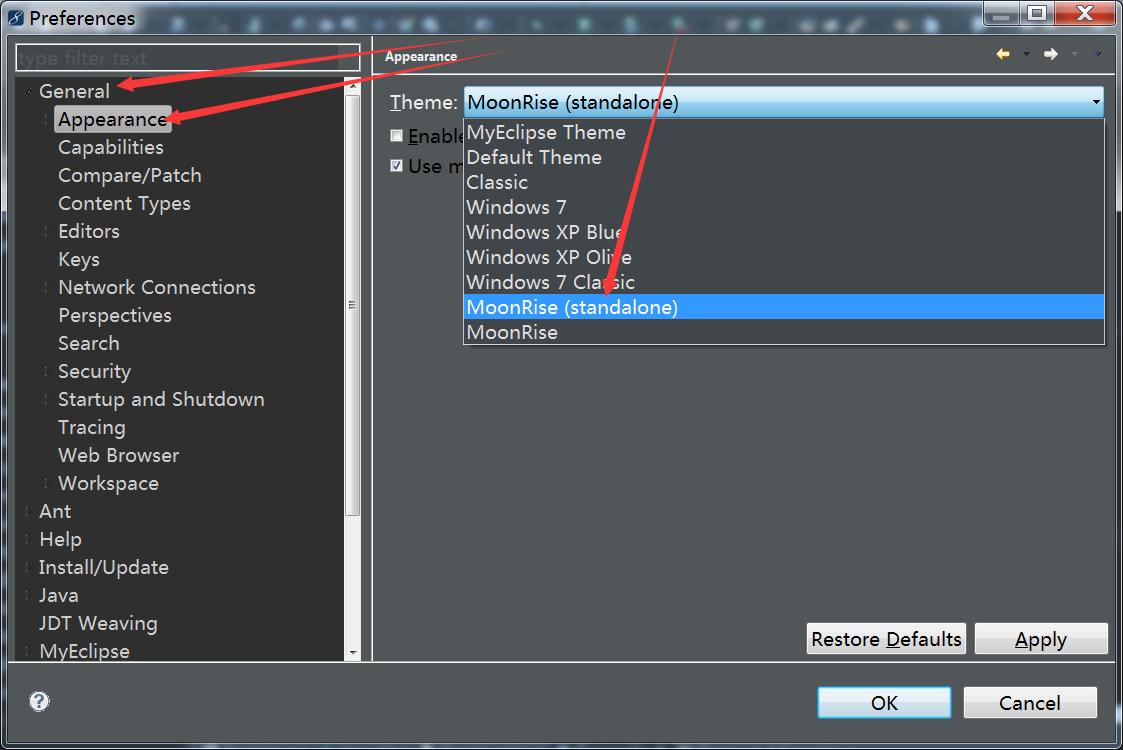Confirm the preferences with OK
Screen dimensions: 1123x750
click(885, 703)
